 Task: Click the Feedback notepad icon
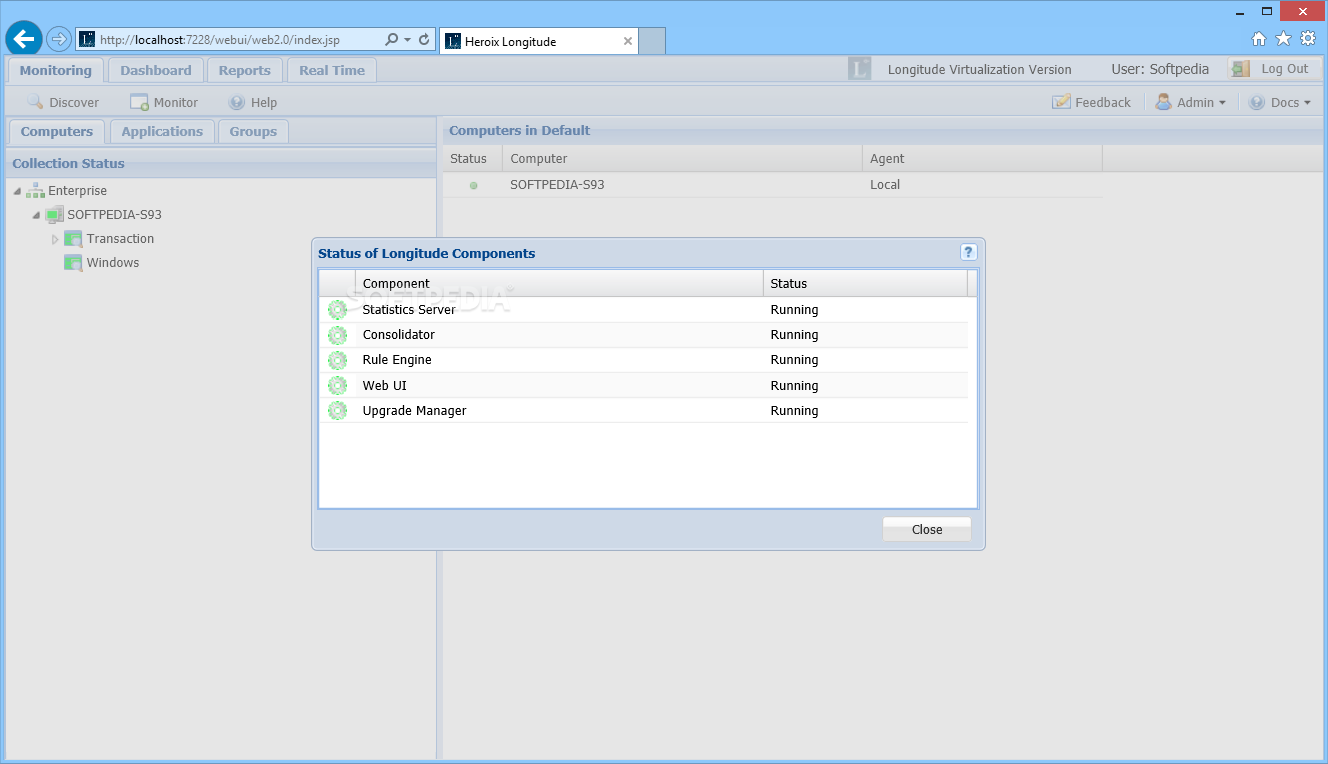click(1061, 102)
